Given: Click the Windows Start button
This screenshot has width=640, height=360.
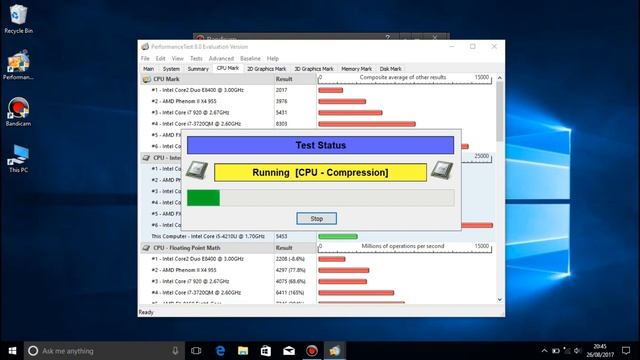Looking at the screenshot, I should (12, 351).
